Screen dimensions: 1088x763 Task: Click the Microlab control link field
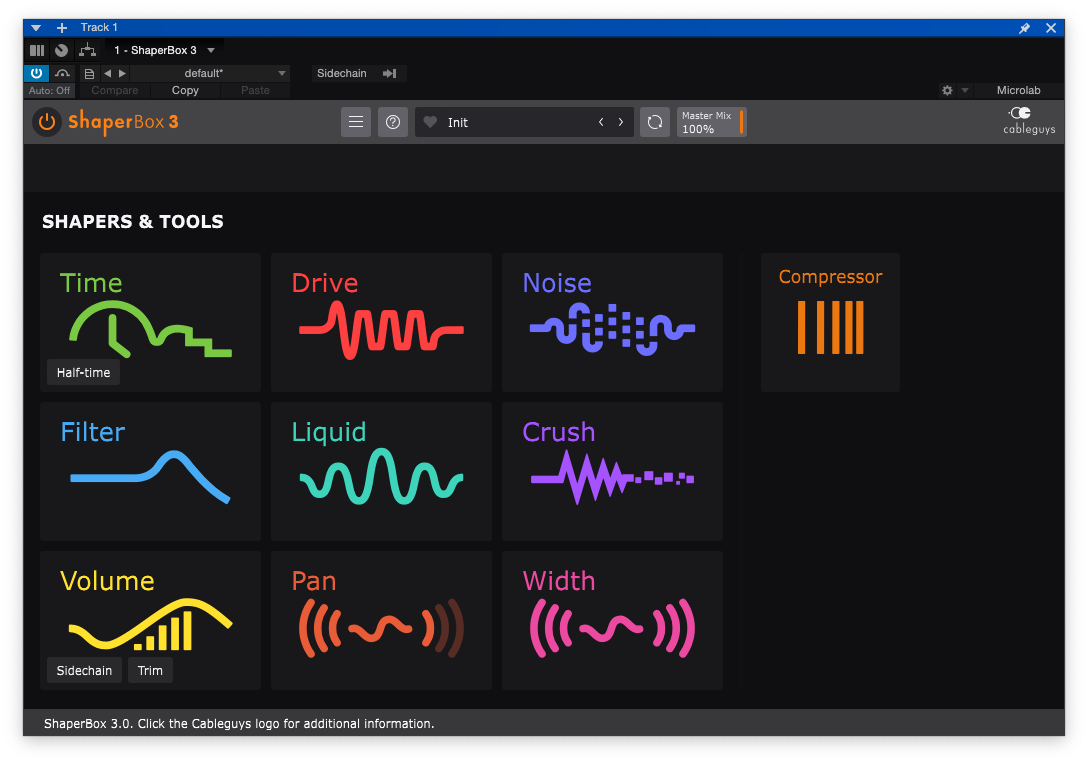click(x=1018, y=90)
